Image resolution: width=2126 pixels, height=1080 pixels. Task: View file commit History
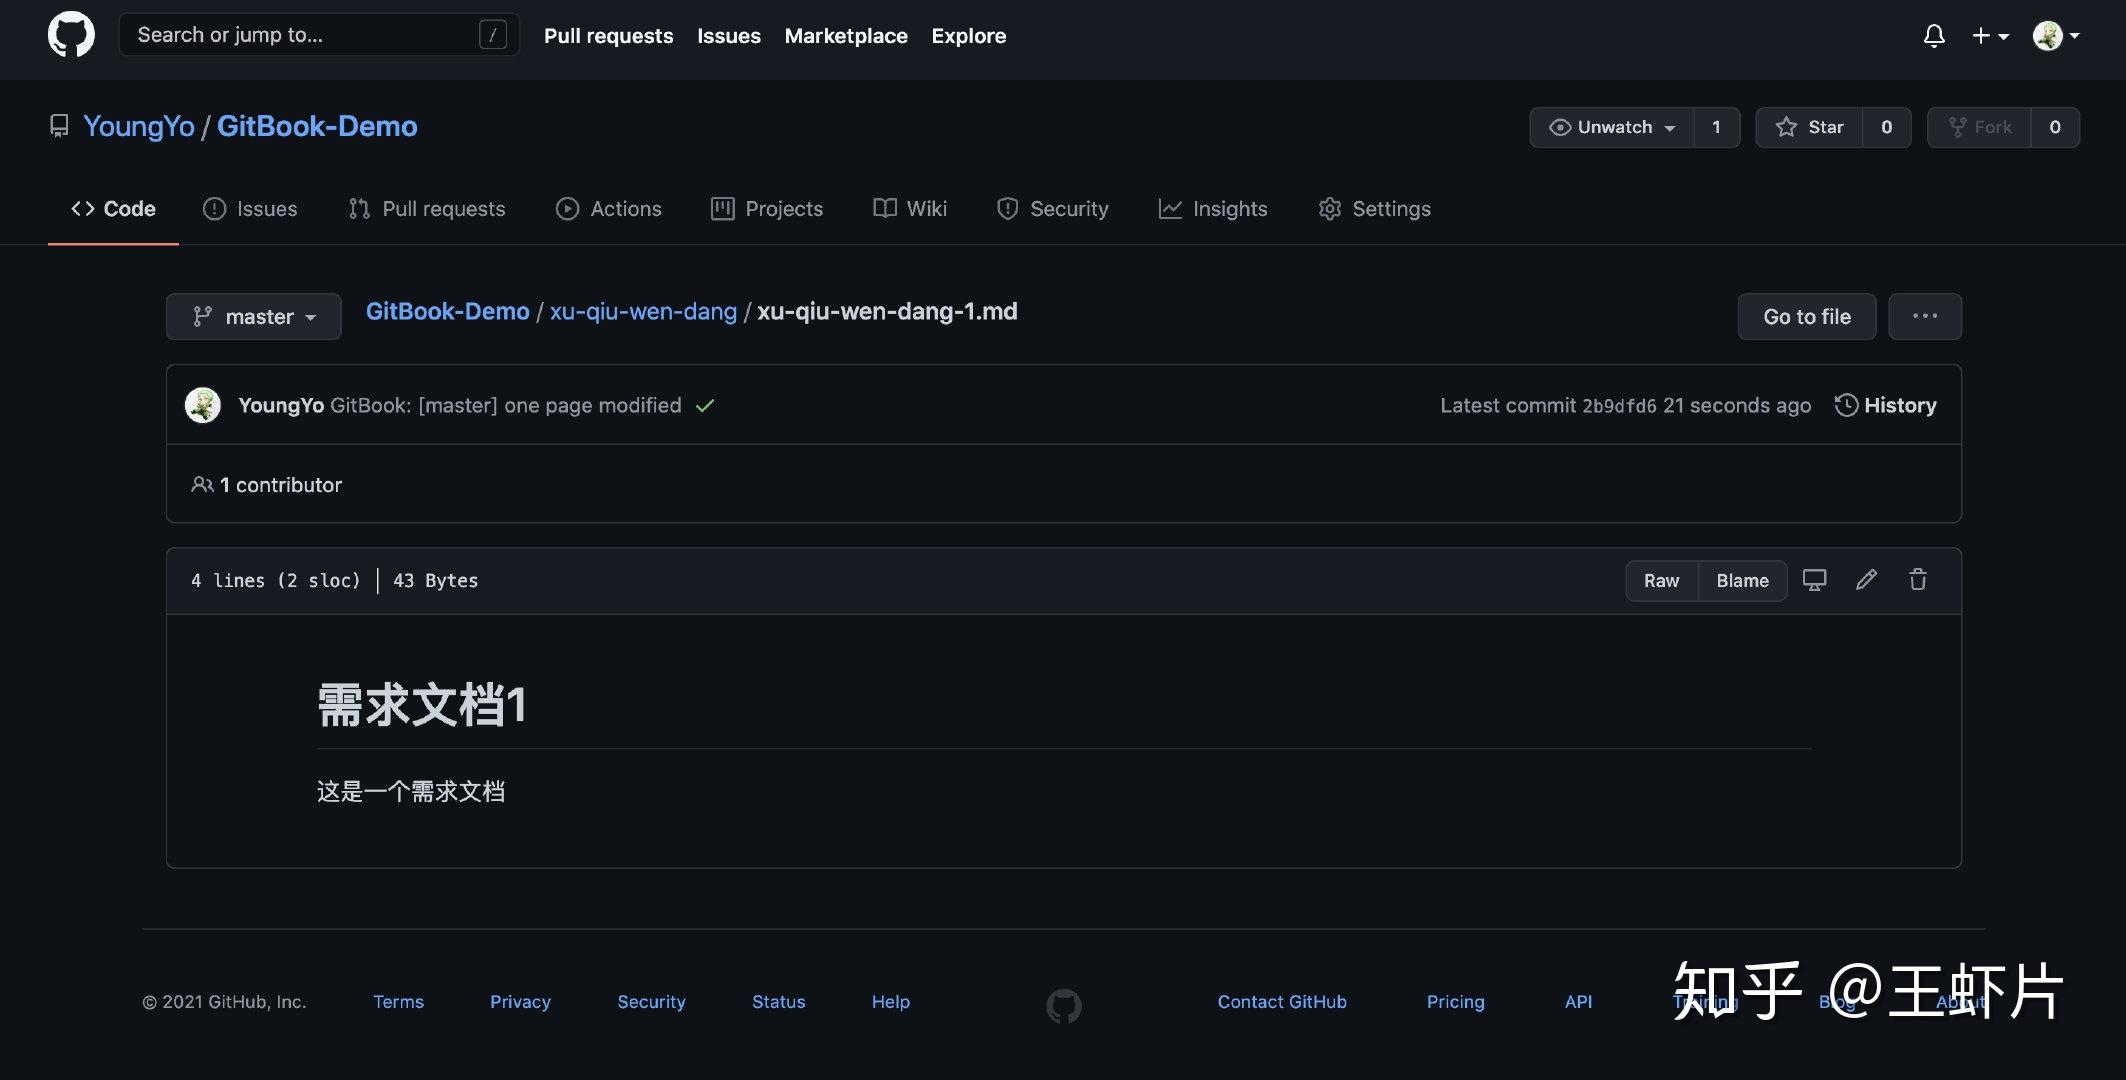(x=1885, y=405)
